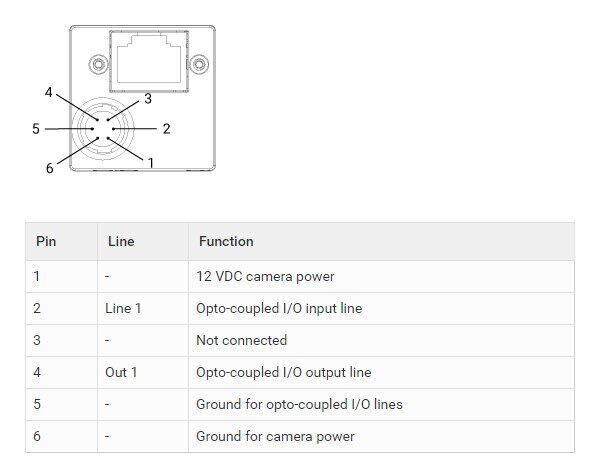
Task: Select pin label 4 in diagram
Action: pyautogui.click(x=48, y=92)
